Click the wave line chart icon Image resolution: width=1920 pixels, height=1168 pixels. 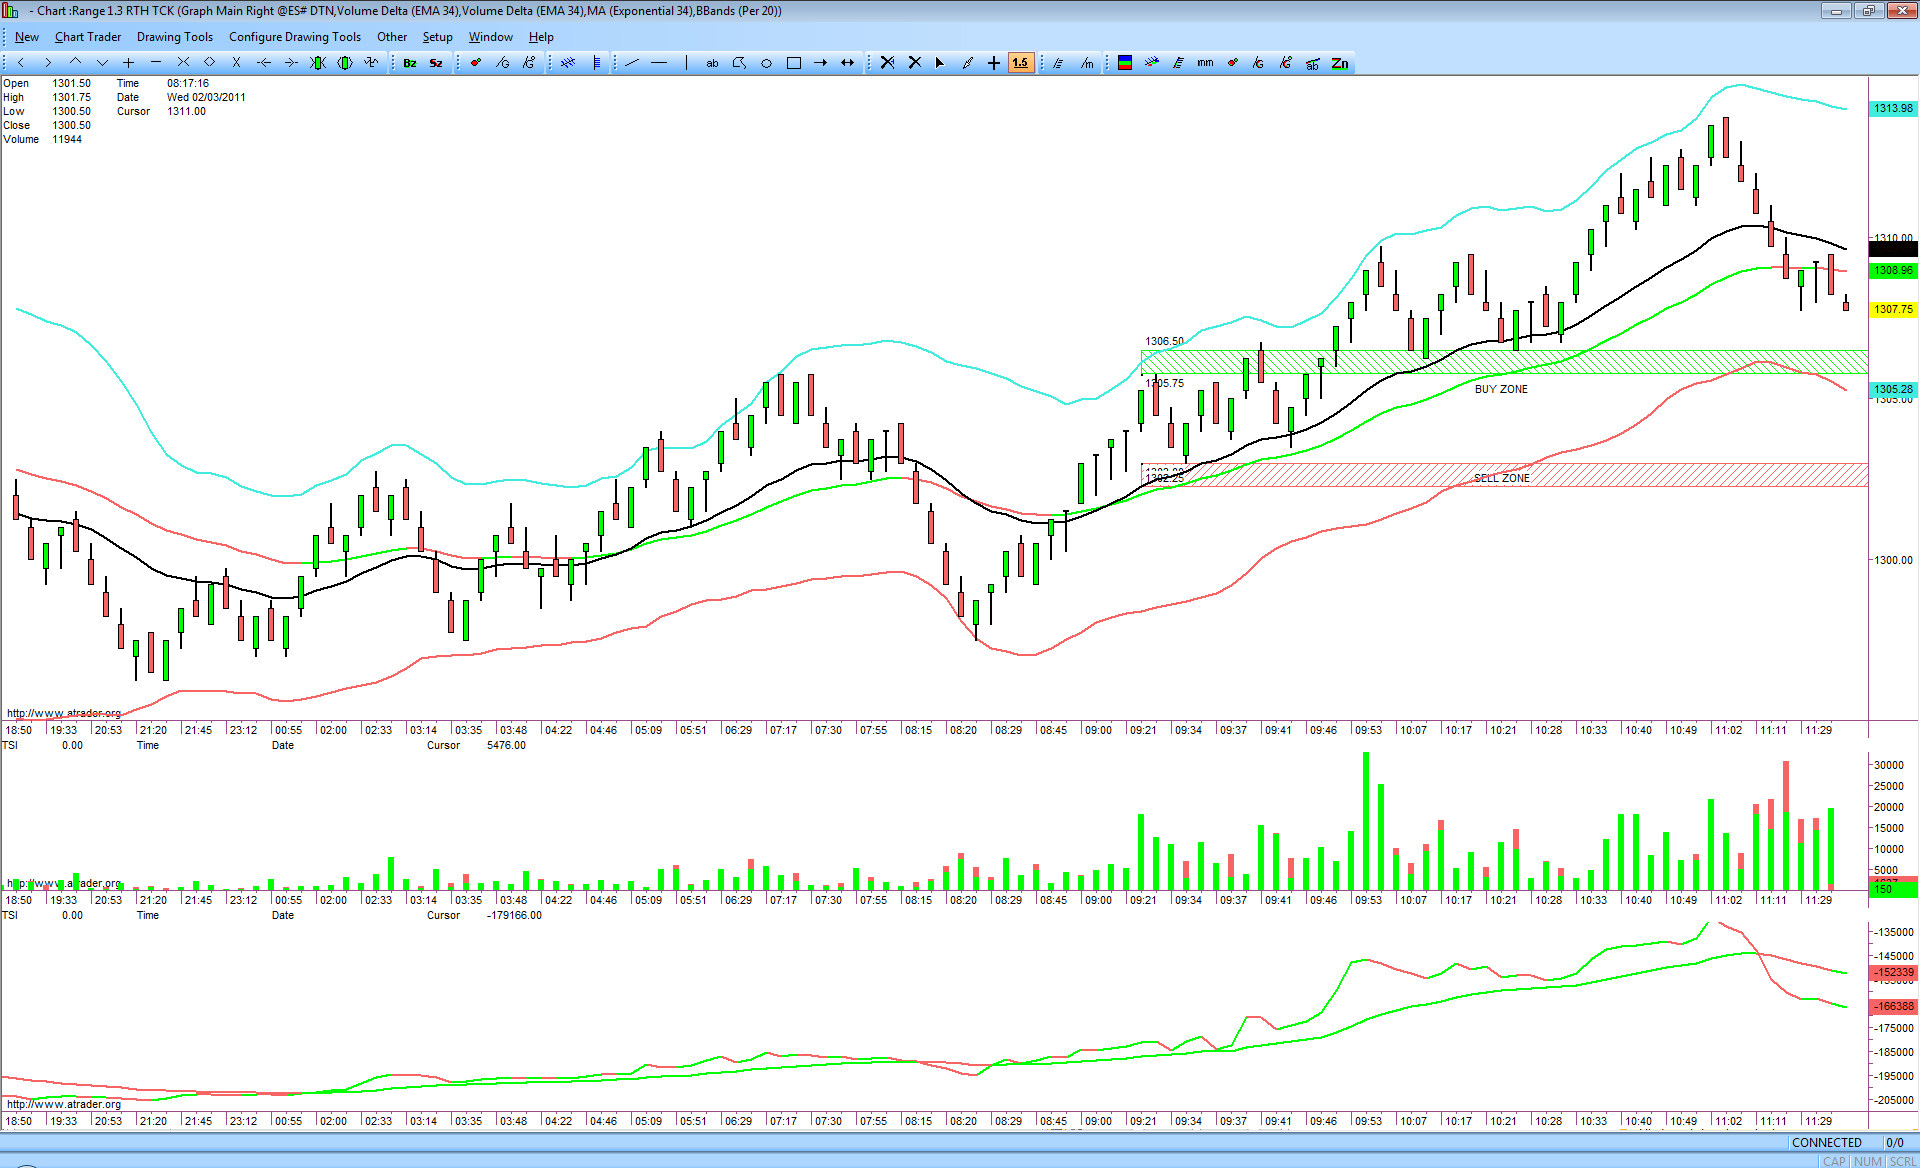coord(372,63)
